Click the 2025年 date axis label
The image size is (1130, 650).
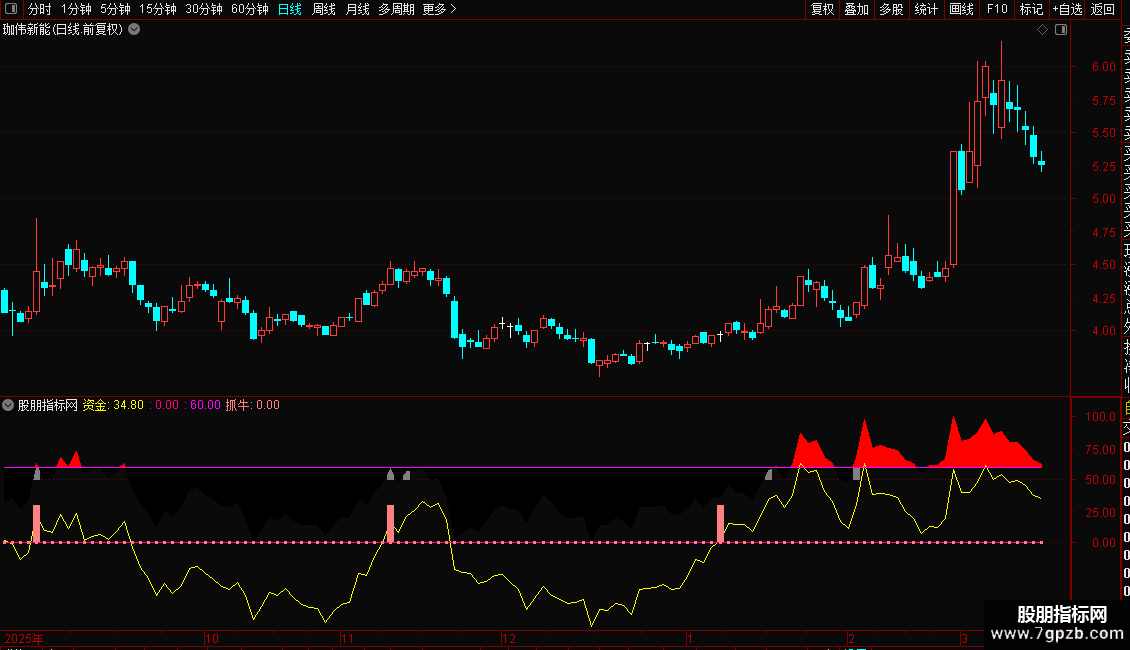pos(24,638)
